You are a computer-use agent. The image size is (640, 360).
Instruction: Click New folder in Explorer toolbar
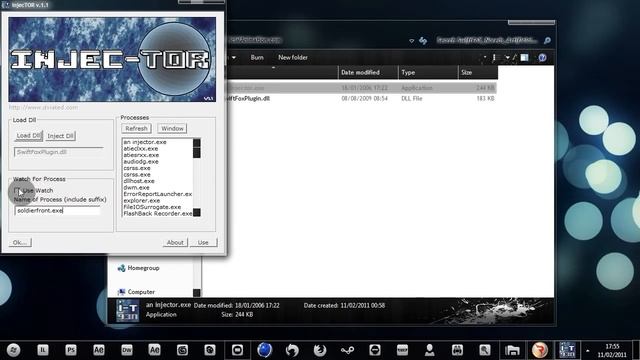coord(293,58)
